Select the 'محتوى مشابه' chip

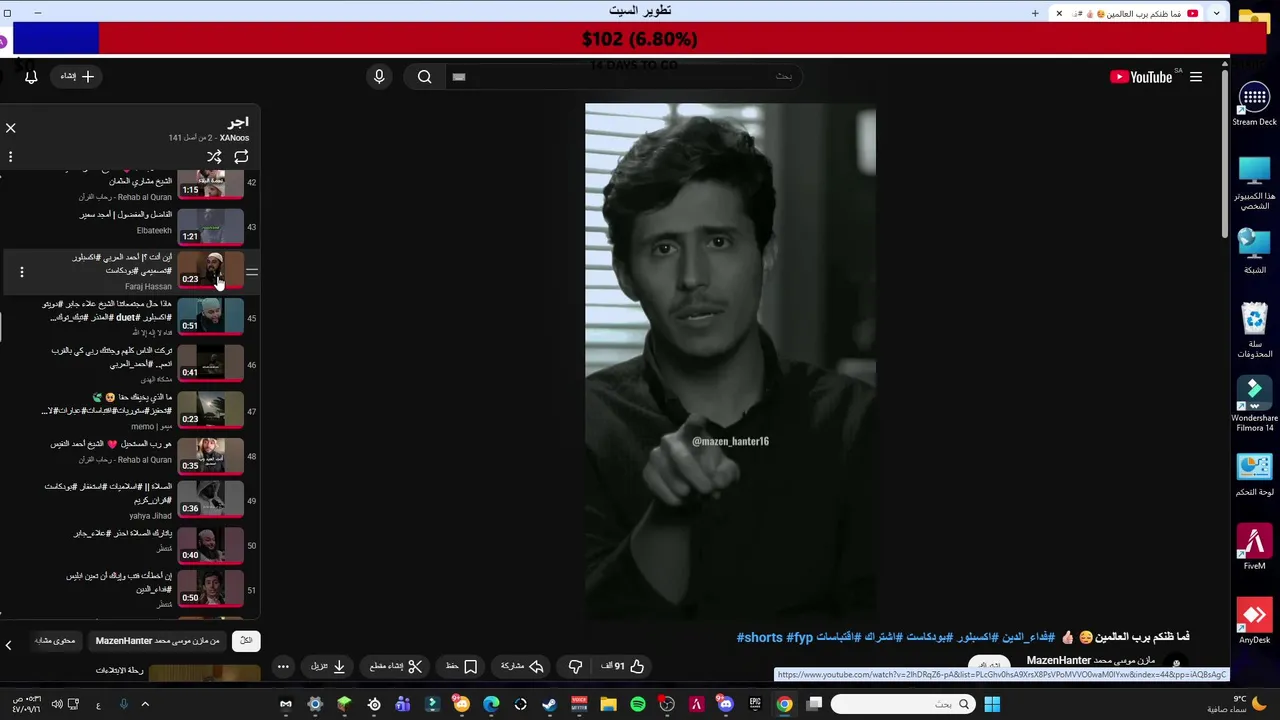(x=55, y=641)
